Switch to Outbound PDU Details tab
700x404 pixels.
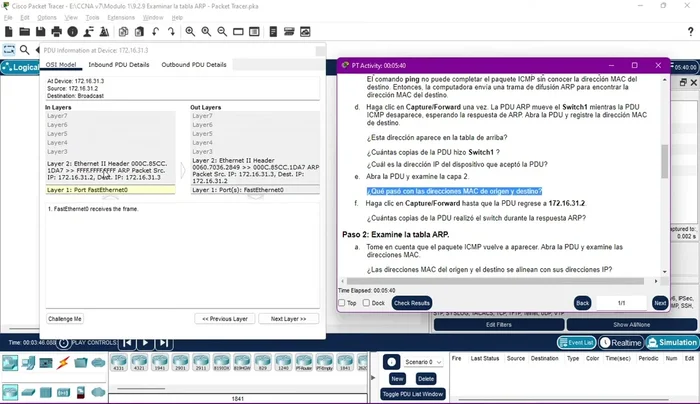(x=194, y=64)
